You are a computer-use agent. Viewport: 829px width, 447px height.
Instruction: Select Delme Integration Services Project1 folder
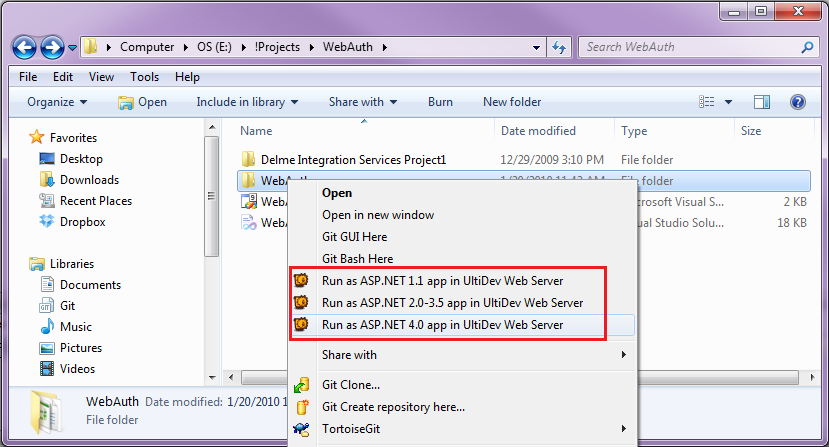353,160
